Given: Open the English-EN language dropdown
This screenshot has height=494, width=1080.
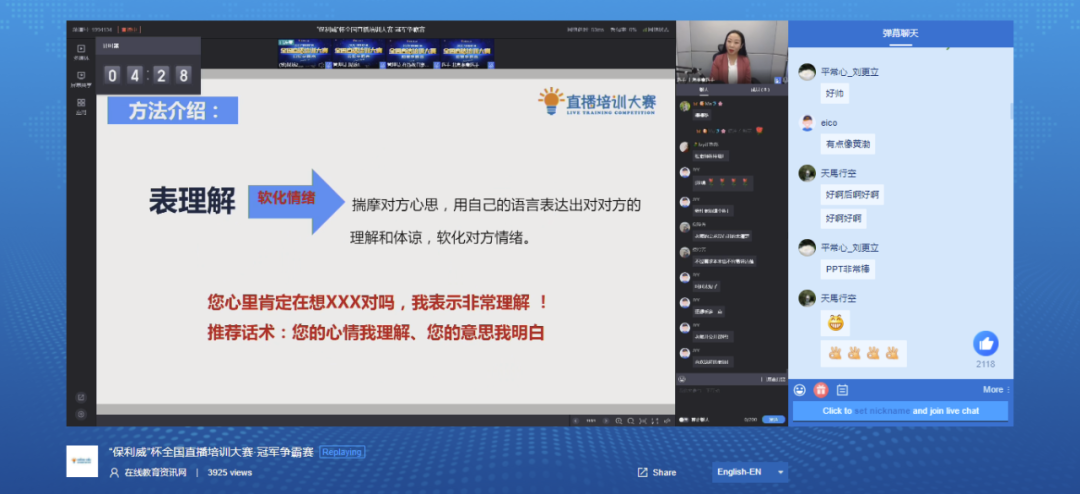Looking at the screenshot, I should 750,472.
